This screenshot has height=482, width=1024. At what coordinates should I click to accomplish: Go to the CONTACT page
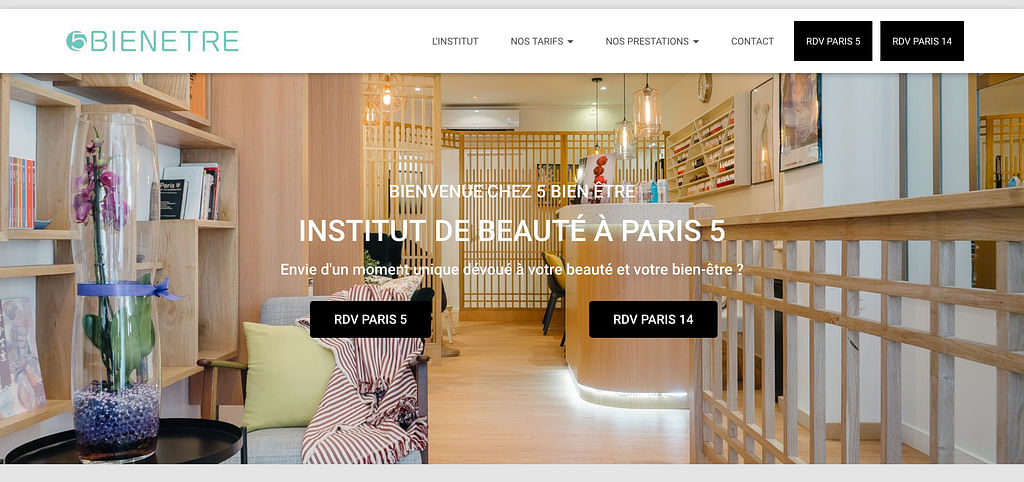(752, 41)
